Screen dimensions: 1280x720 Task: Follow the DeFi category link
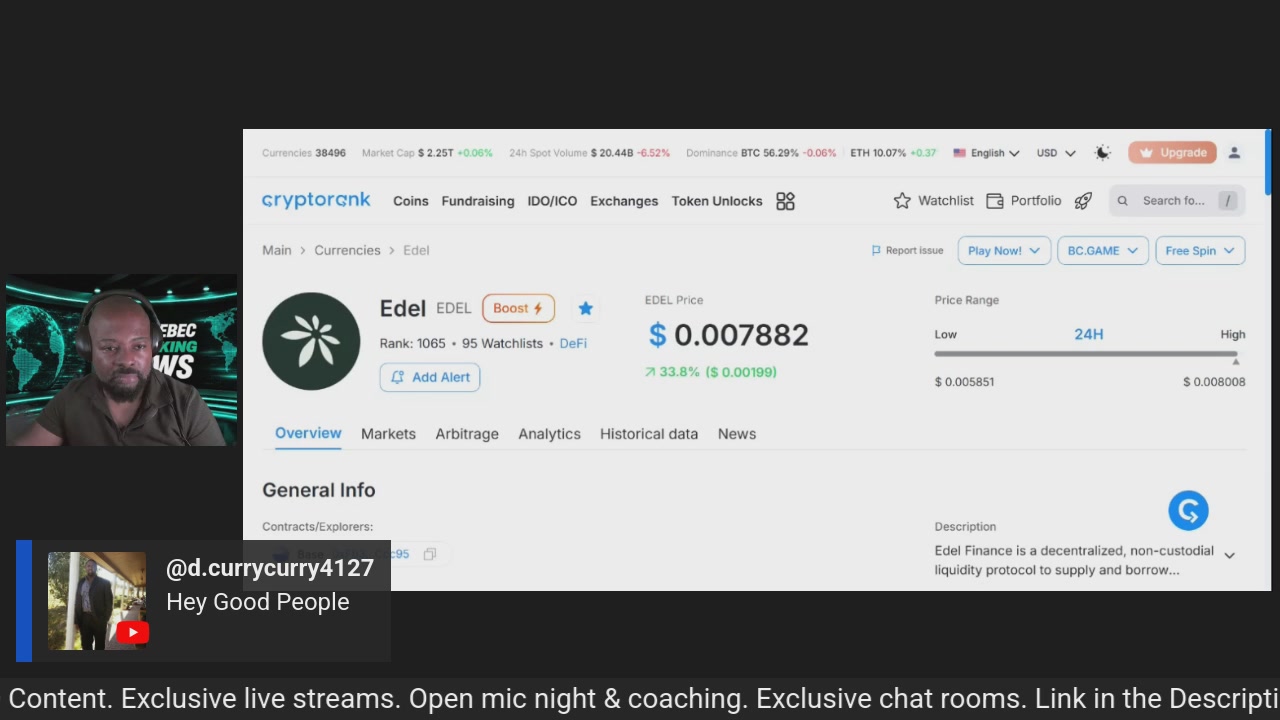[573, 343]
